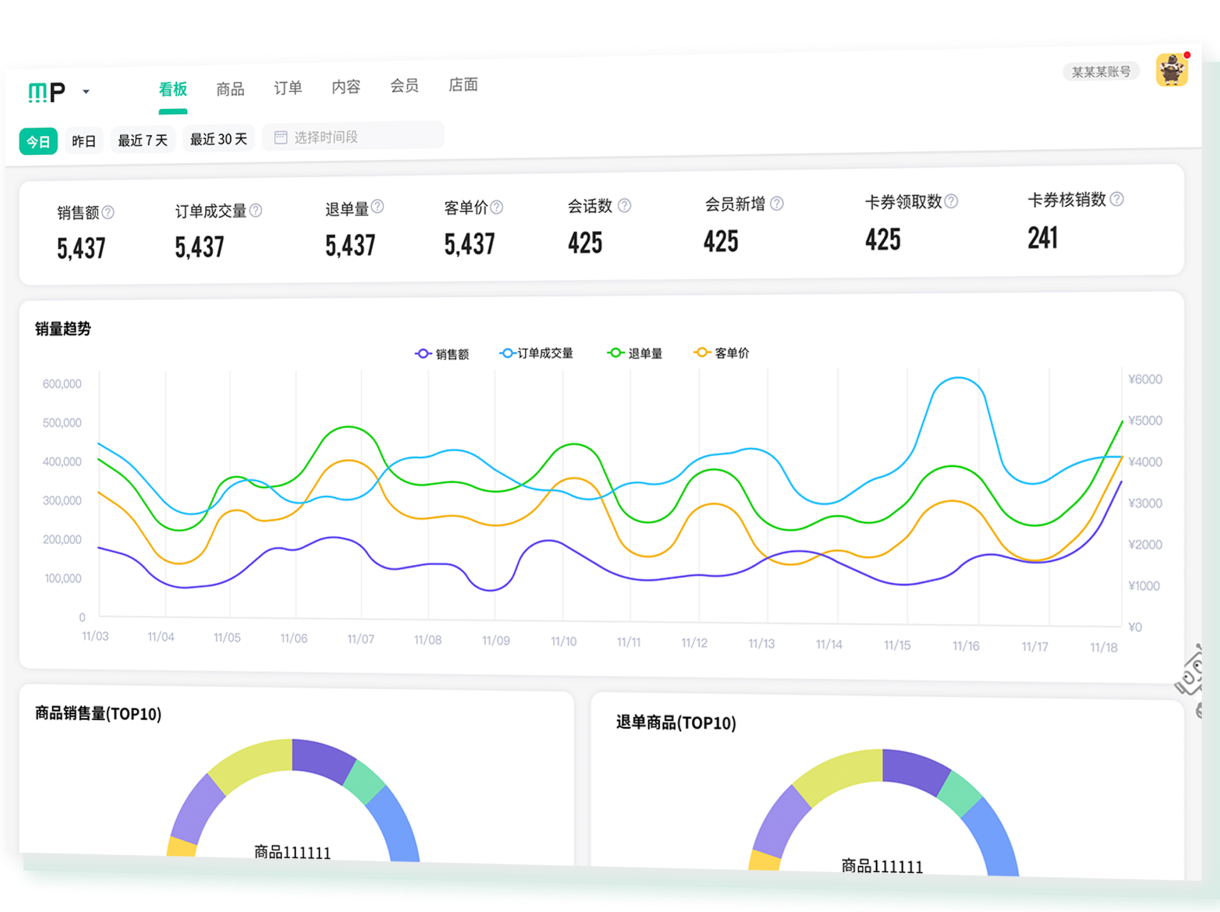Toggle the 销售额 series in chart legend
The width and height of the screenshot is (1220, 912).
click(442, 354)
